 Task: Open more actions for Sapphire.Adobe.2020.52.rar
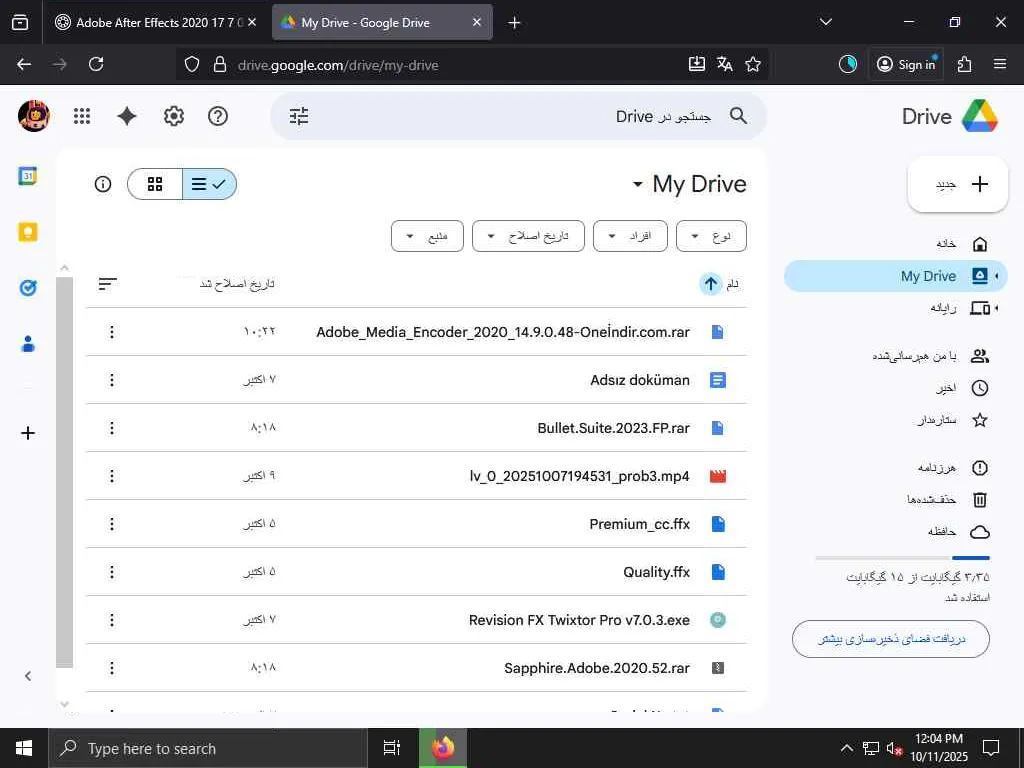click(x=112, y=668)
